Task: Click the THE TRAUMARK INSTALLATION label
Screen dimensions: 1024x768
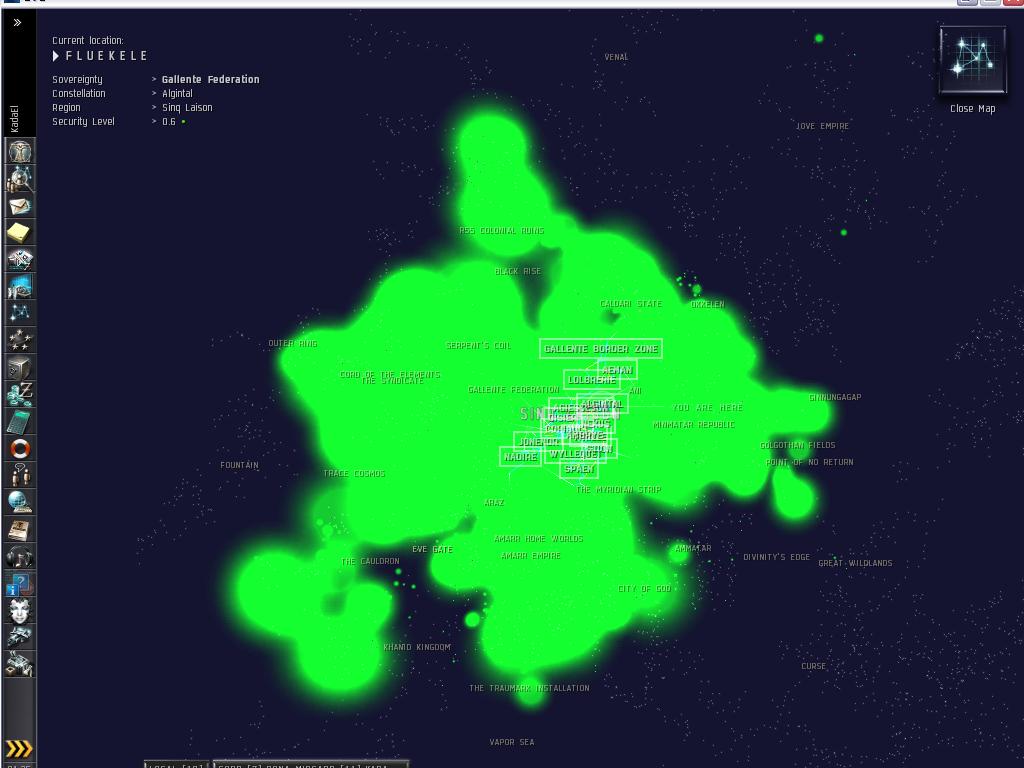Action: (x=529, y=688)
